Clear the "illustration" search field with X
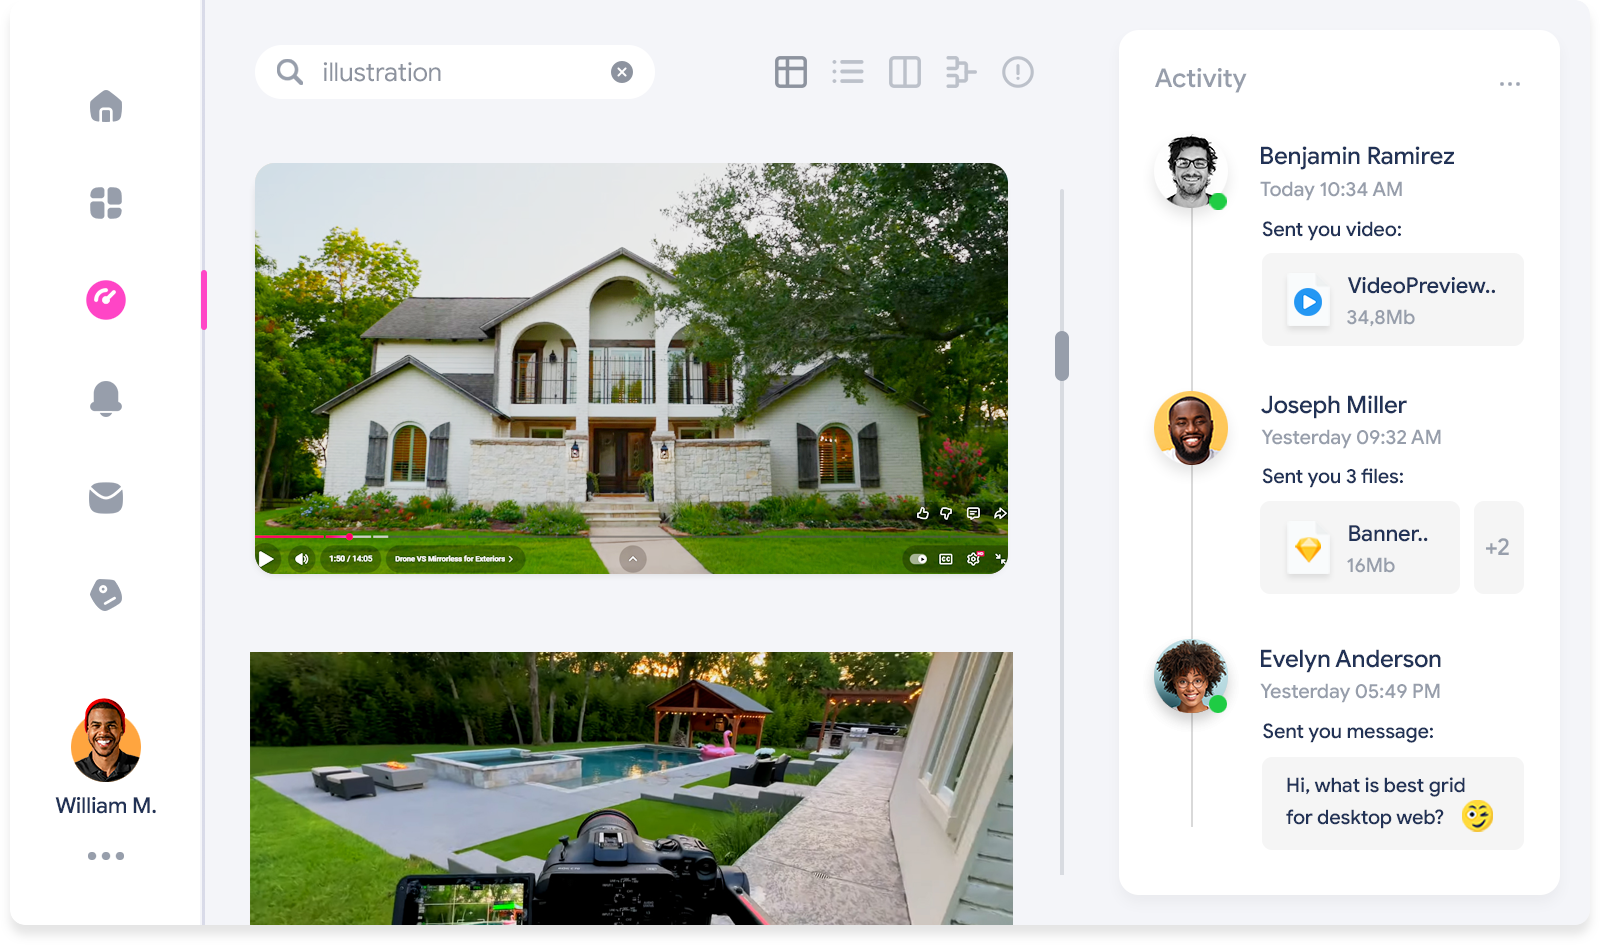This screenshot has height=945, width=1600. coord(622,72)
